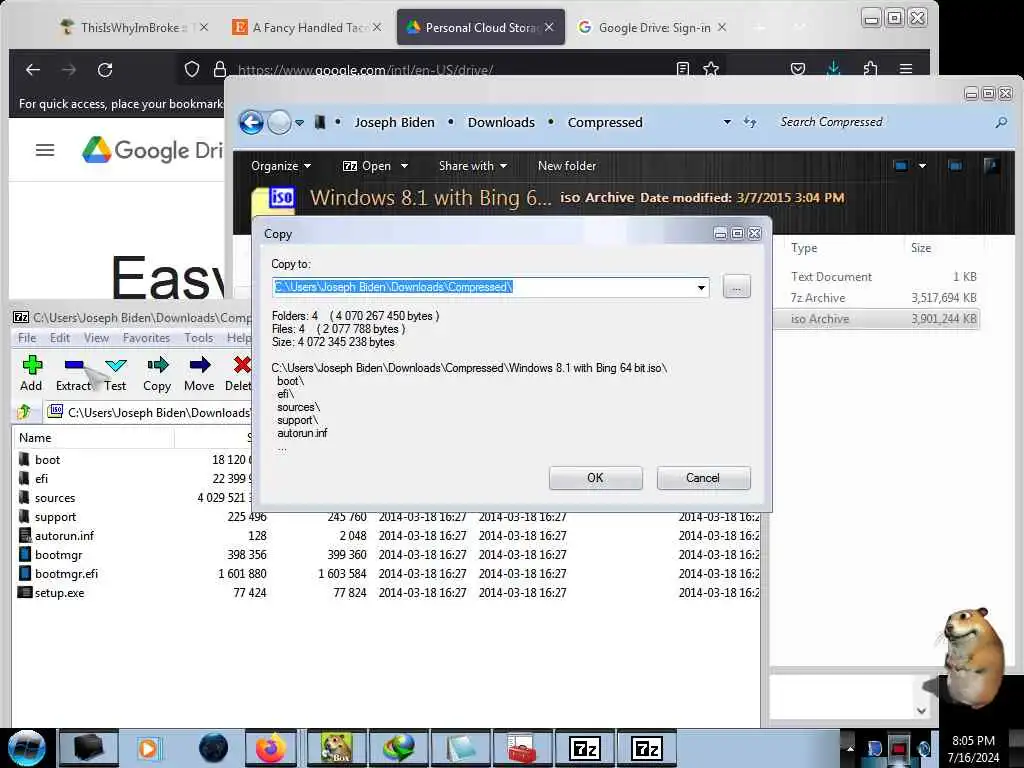Click the browse (...) button in Copy dialog
This screenshot has height=768, width=1024.
point(737,287)
